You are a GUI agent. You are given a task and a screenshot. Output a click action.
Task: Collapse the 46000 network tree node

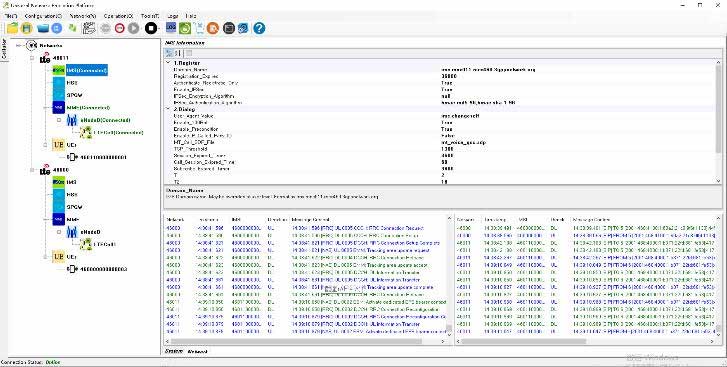click(32, 170)
